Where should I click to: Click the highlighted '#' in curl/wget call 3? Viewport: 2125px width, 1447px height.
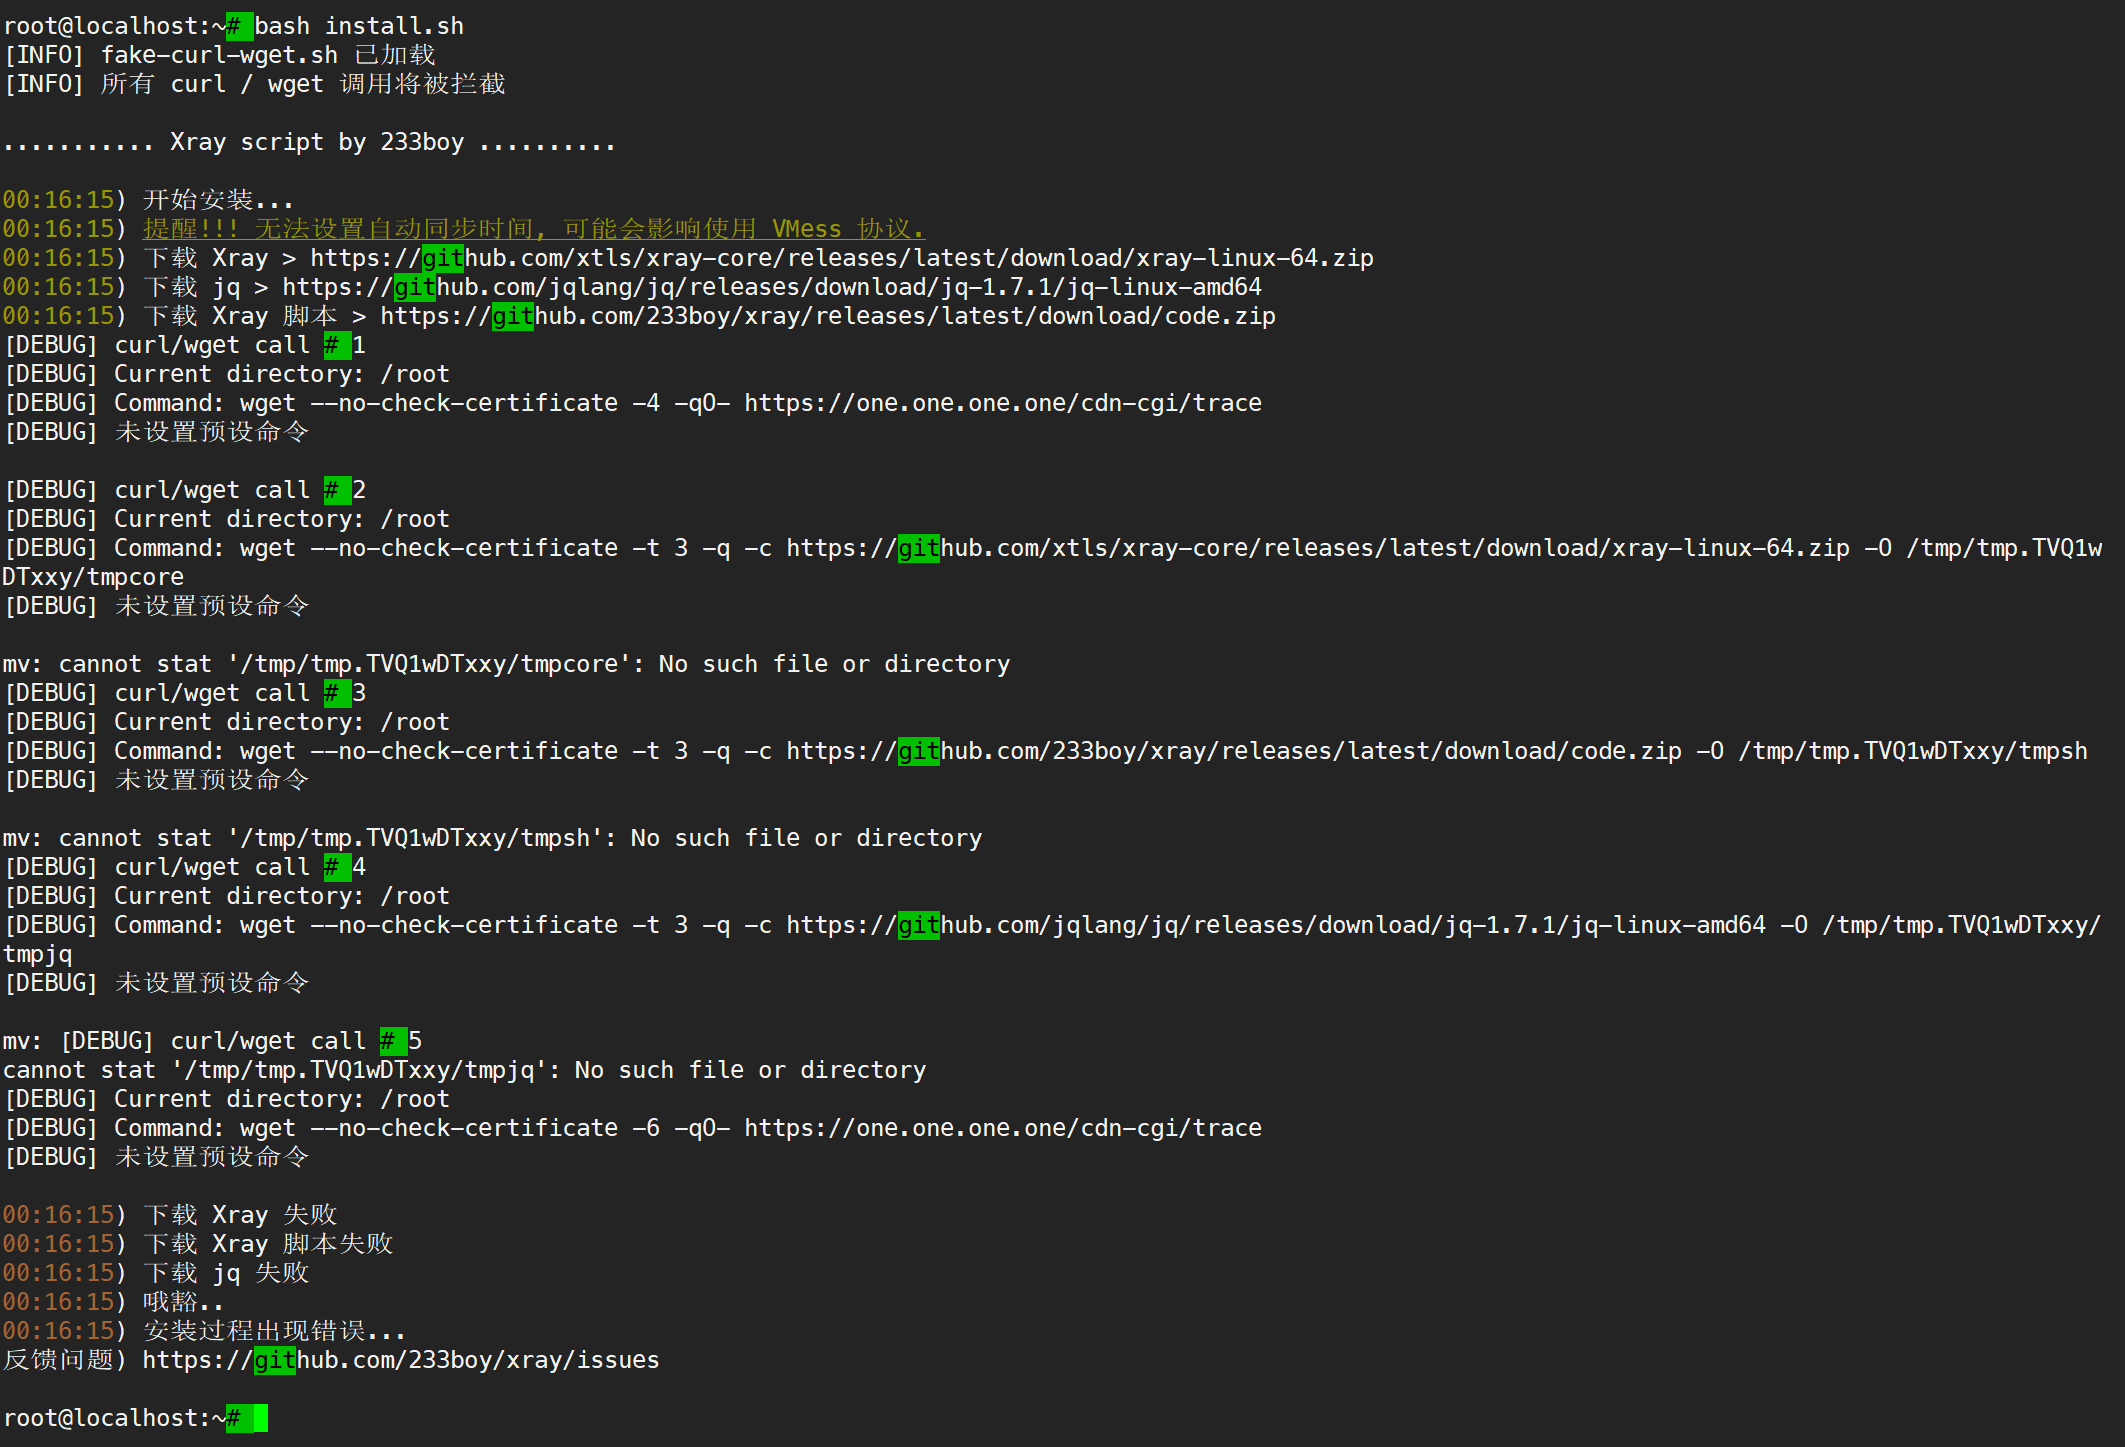pos(332,693)
